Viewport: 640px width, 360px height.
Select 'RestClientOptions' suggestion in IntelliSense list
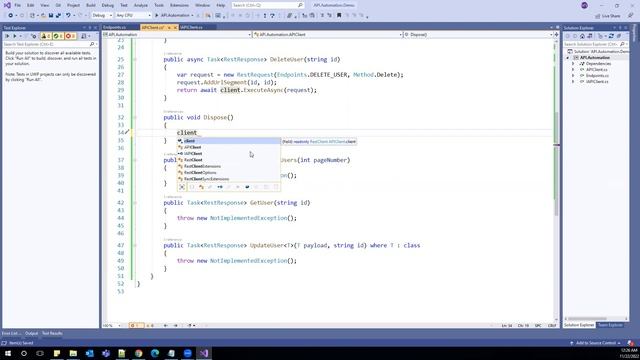tap(229, 173)
